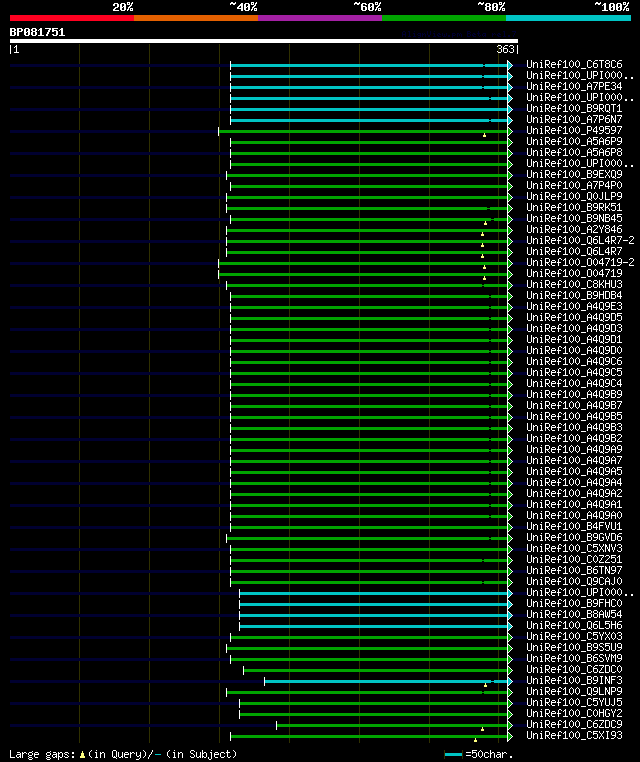Select the UniRef100_B9NB45 label
640x762 pixels.
tap(574, 219)
